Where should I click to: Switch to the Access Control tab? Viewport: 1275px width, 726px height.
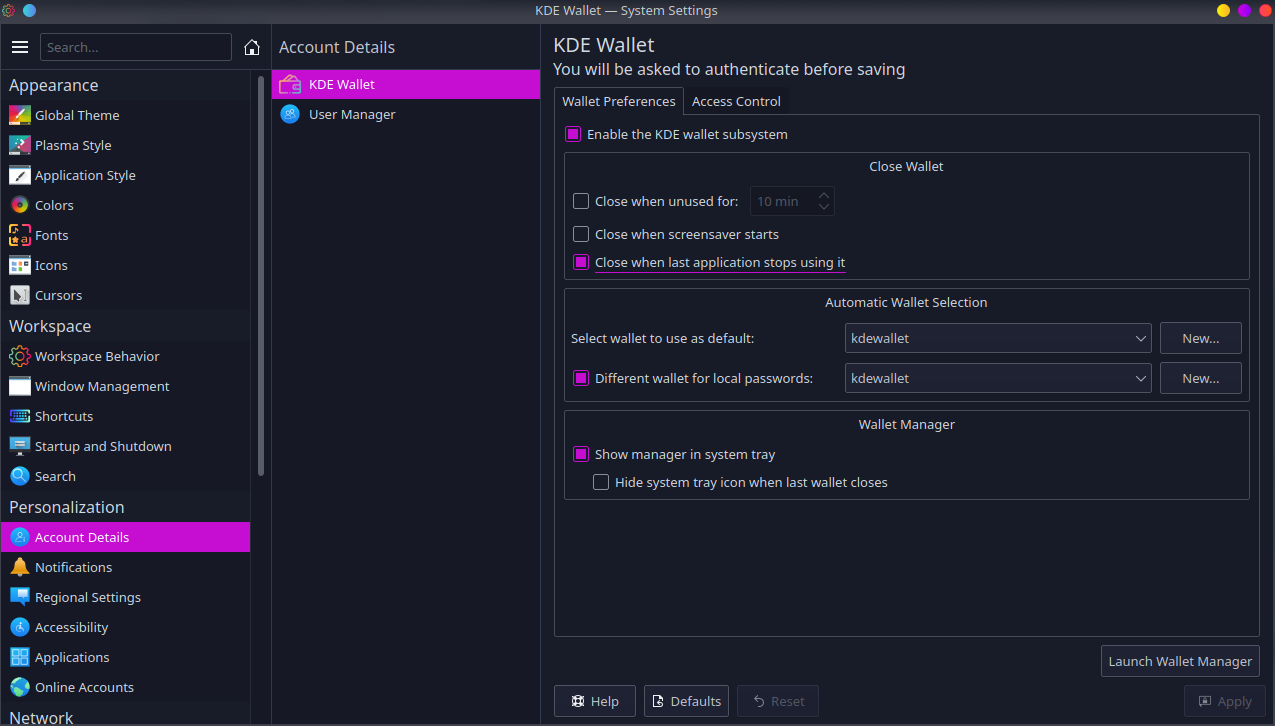[x=736, y=101]
